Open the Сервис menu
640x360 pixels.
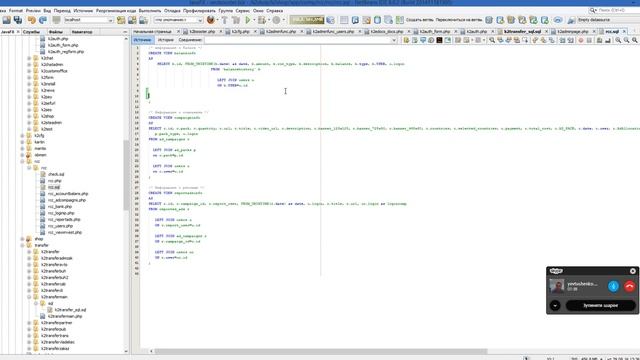(242, 11)
